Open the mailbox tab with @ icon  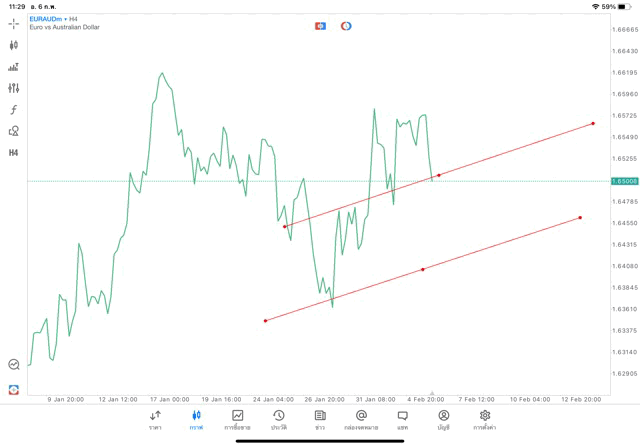click(x=361, y=420)
